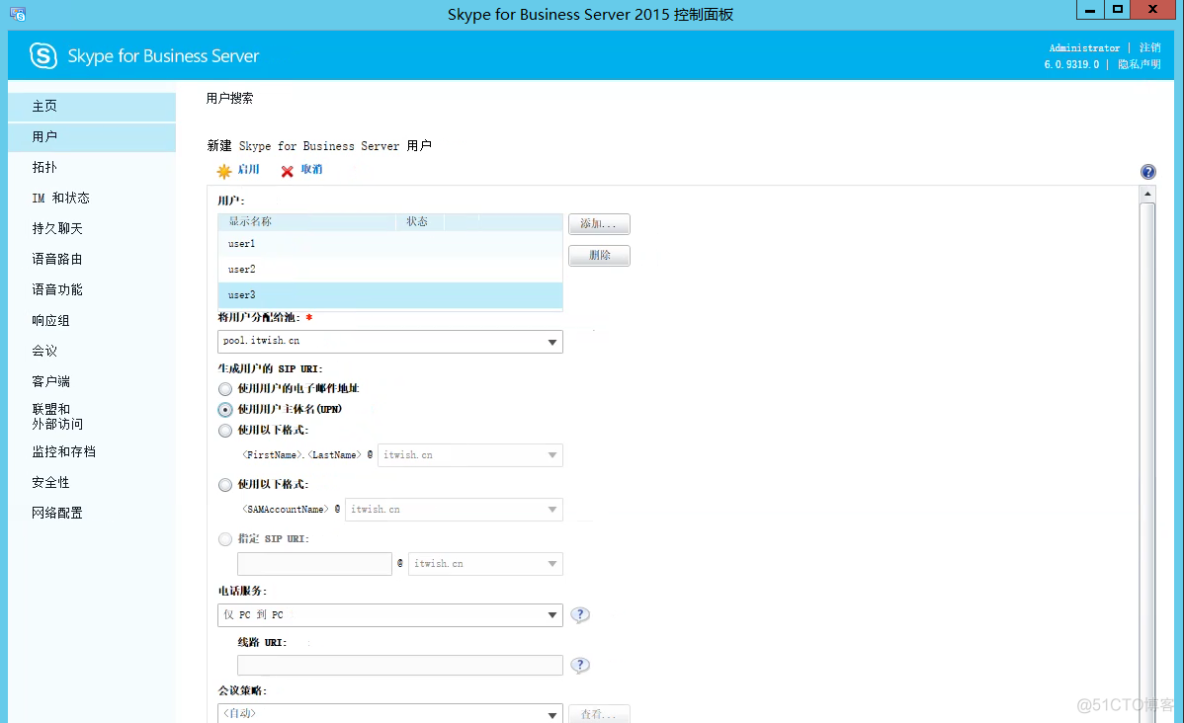Open the pool.itwish.cn pool dropdown
This screenshot has height=723, width=1184.
(x=390, y=341)
